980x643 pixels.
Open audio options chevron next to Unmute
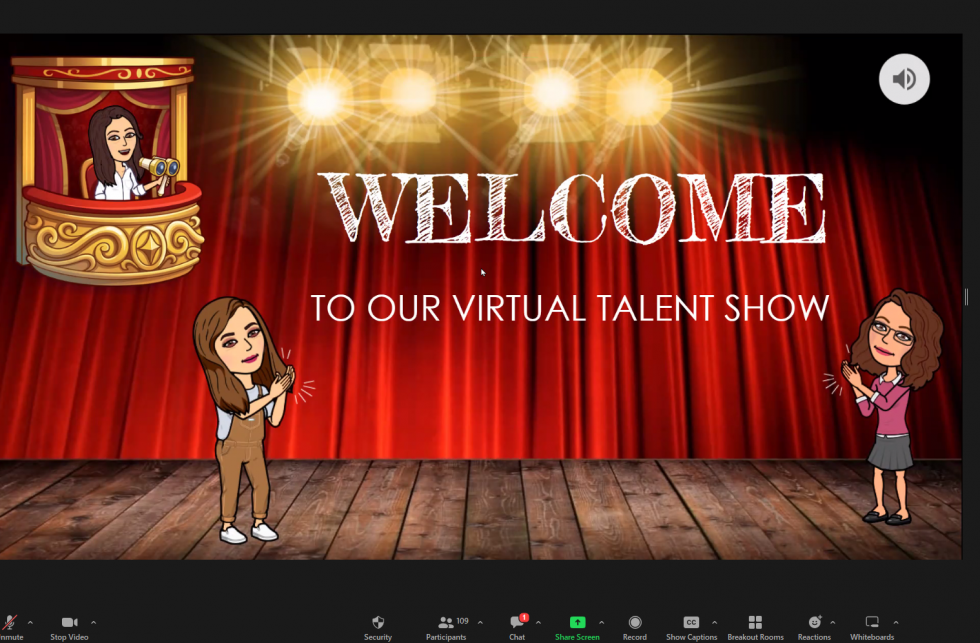coord(30,620)
